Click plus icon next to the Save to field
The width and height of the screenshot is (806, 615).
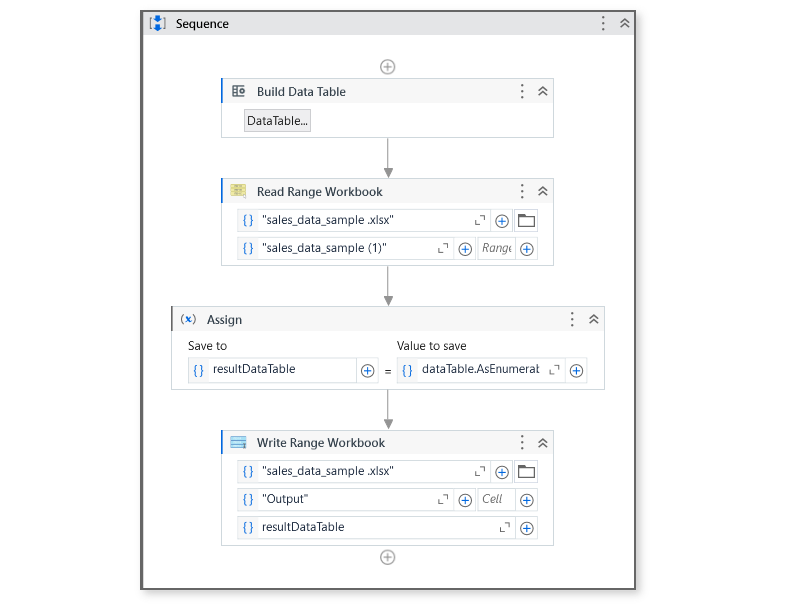pyautogui.click(x=367, y=370)
